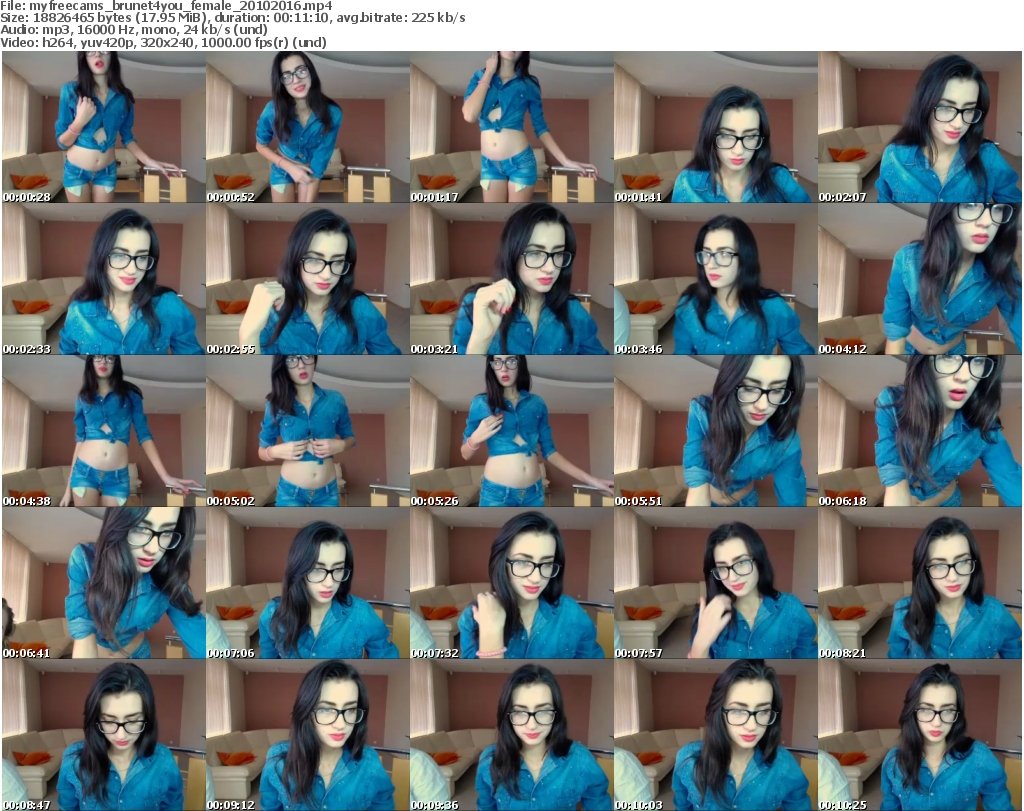The image size is (1024, 811).
Task: Open the frame marked 00:07:06
Action: coord(308,584)
